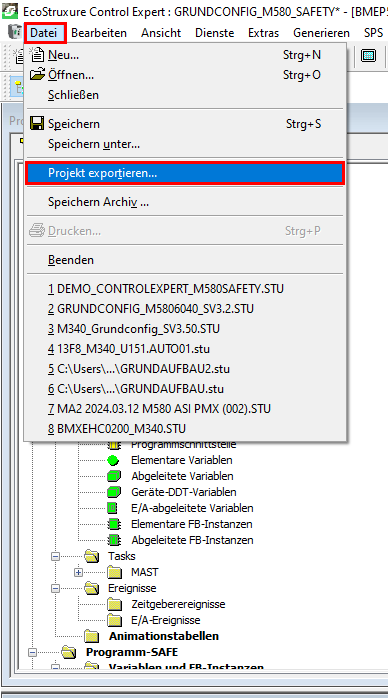Select Animationstabellen tree node
388x698 pixels.
point(163,636)
